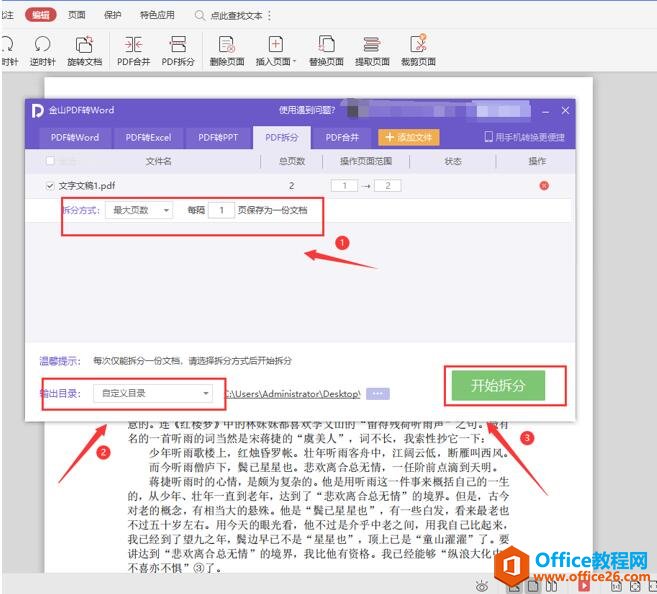Switch to PDF转Excel tab
This screenshot has height=594, width=657.
(148, 137)
